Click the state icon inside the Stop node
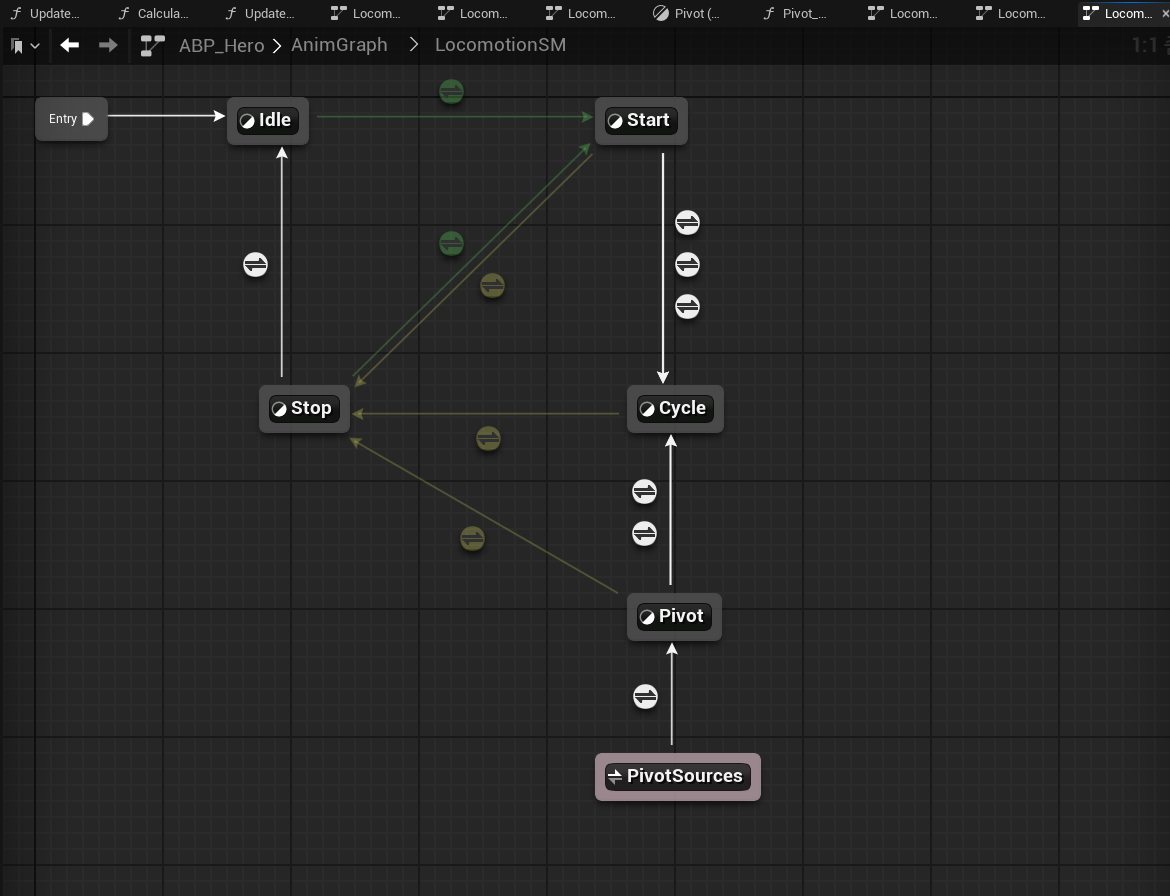The width and height of the screenshot is (1170, 896). pyautogui.click(x=279, y=409)
